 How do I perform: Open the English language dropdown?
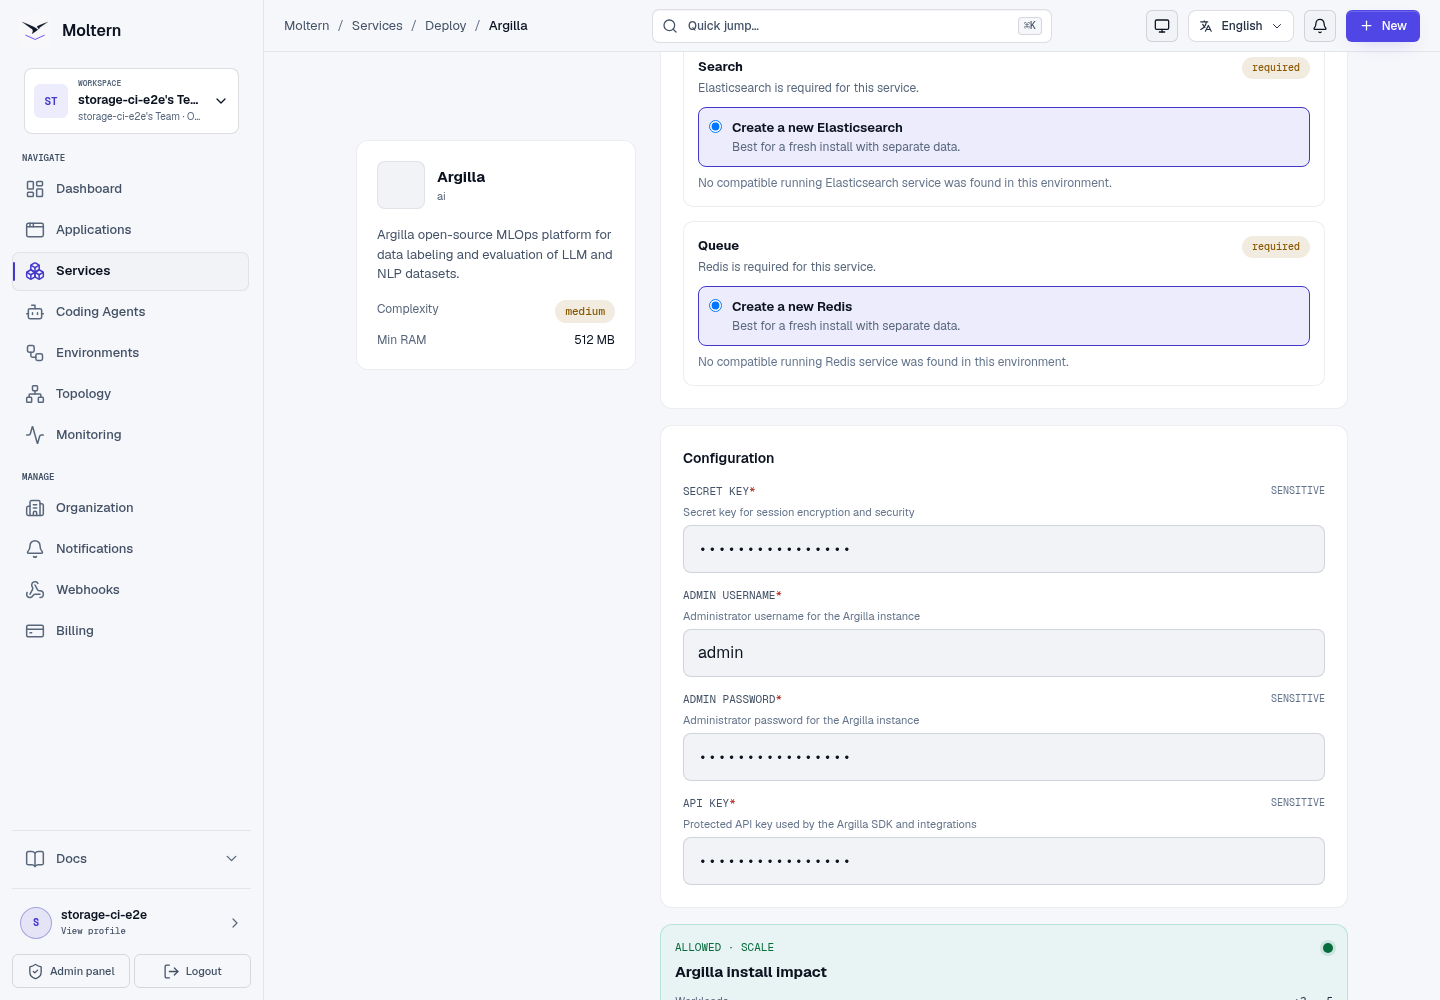click(x=1241, y=26)
